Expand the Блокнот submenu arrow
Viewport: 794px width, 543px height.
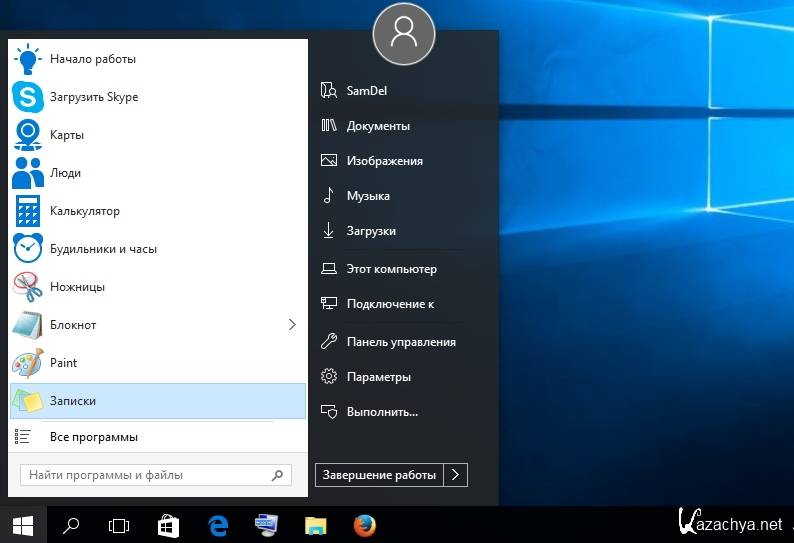(x=292, y=325)
